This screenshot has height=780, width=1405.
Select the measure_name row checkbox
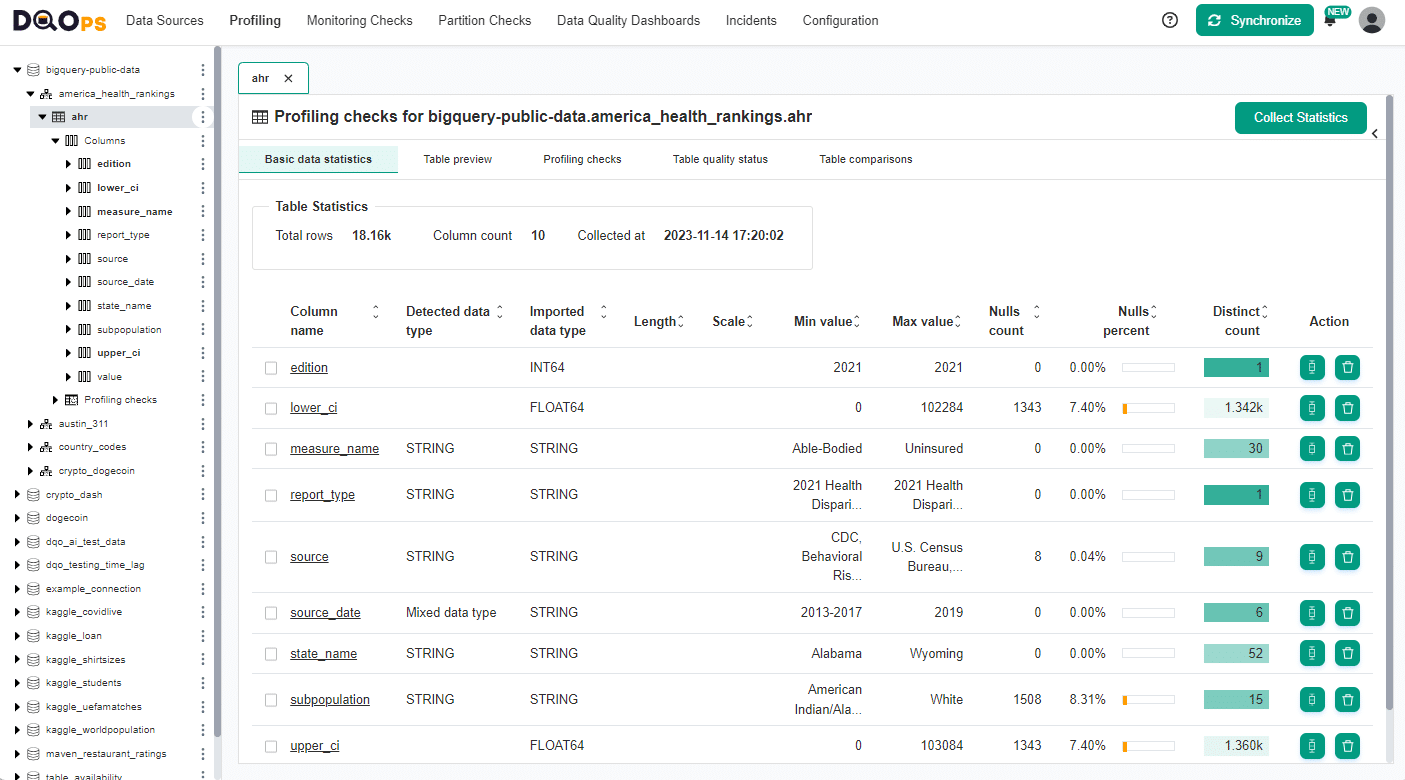click(x=271, y=449)
